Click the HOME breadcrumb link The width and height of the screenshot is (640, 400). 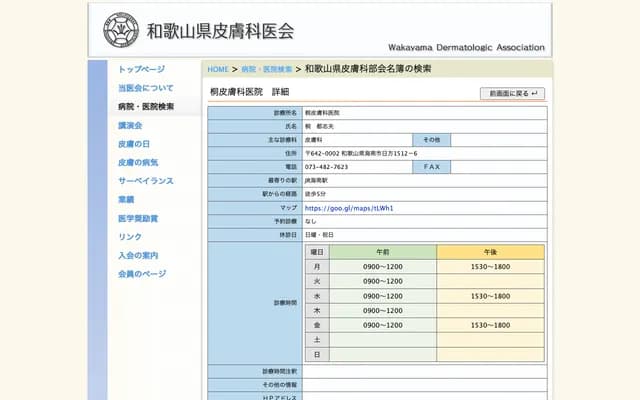[x=218, y=70]
